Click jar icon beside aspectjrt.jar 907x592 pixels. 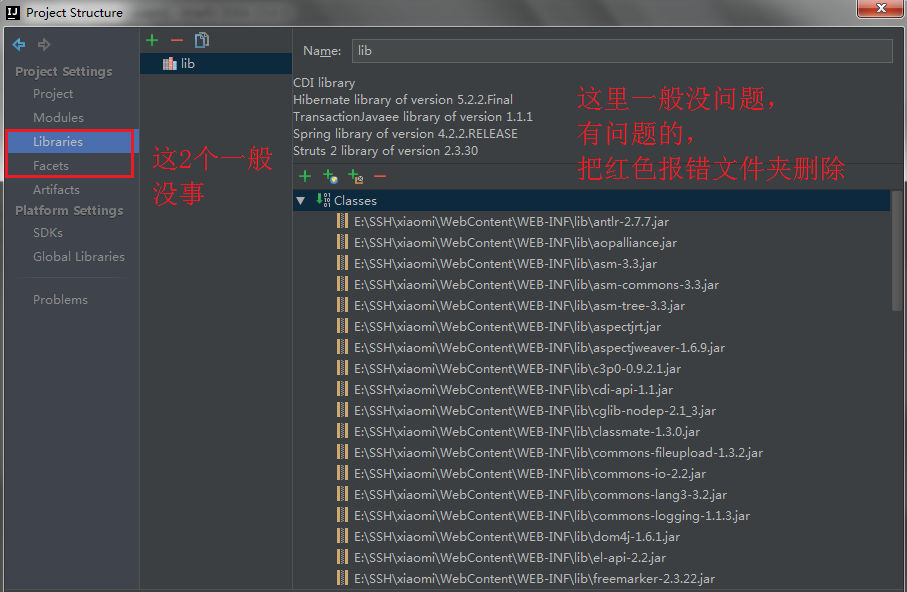click(x=342, y=326)
